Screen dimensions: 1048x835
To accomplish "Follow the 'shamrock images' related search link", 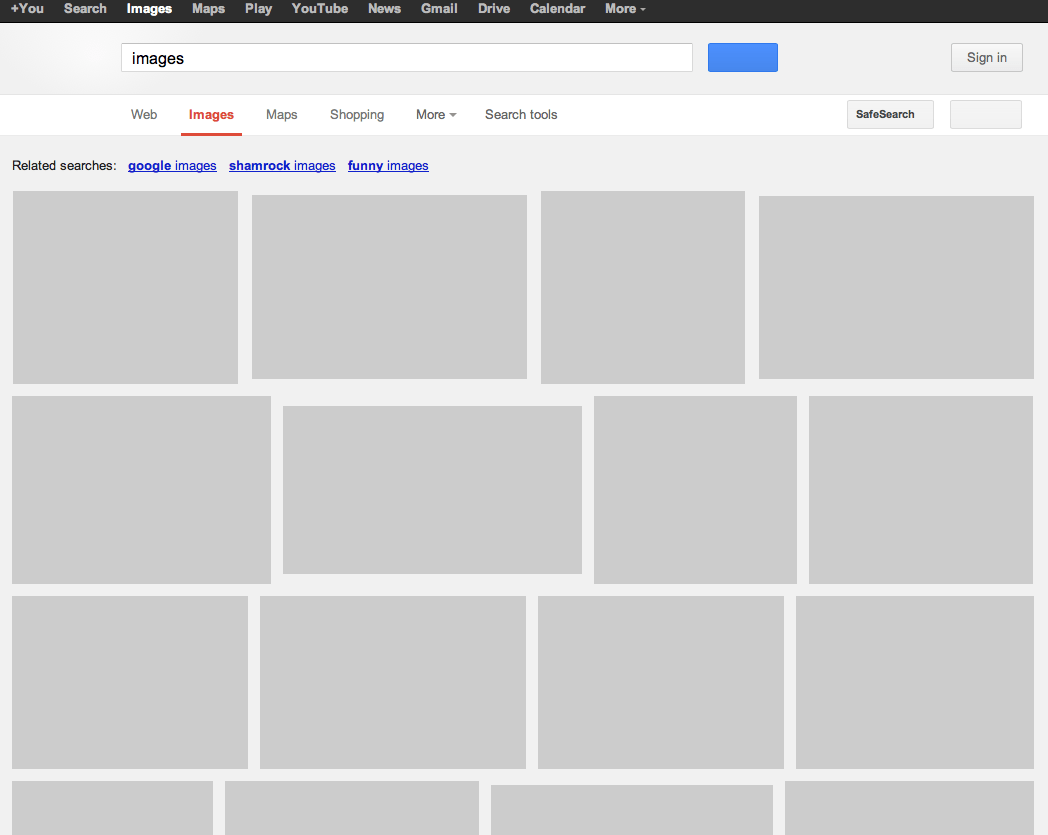I will tap(281, 165).
